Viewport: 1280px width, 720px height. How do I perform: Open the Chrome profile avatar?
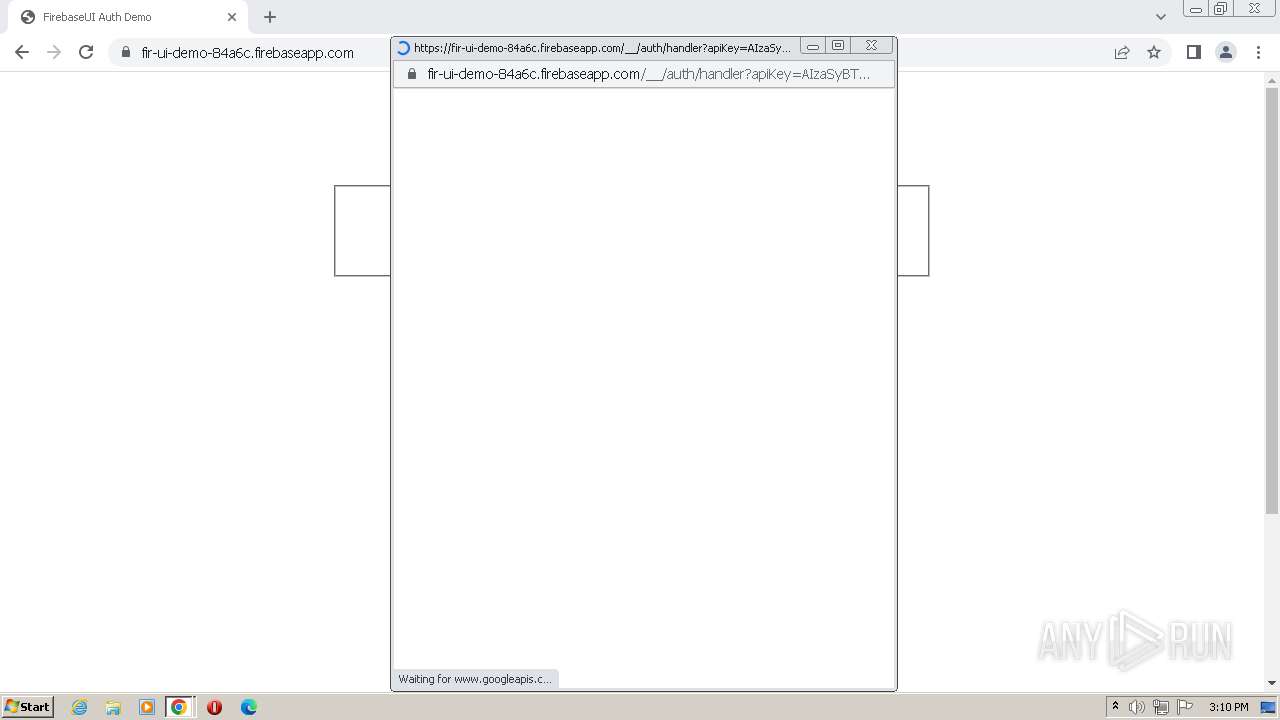click(x=1226, y=52)
